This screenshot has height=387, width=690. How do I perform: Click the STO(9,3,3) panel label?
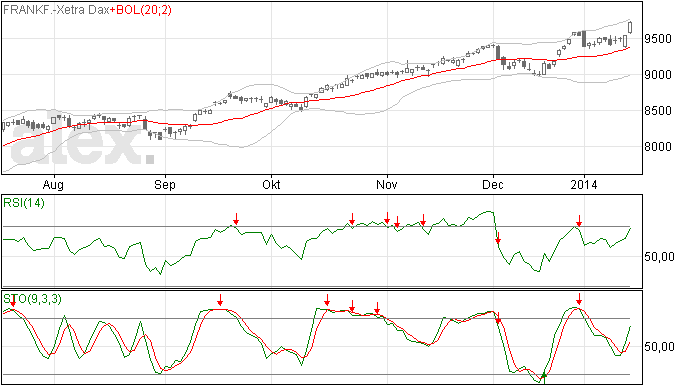[33, 299]
